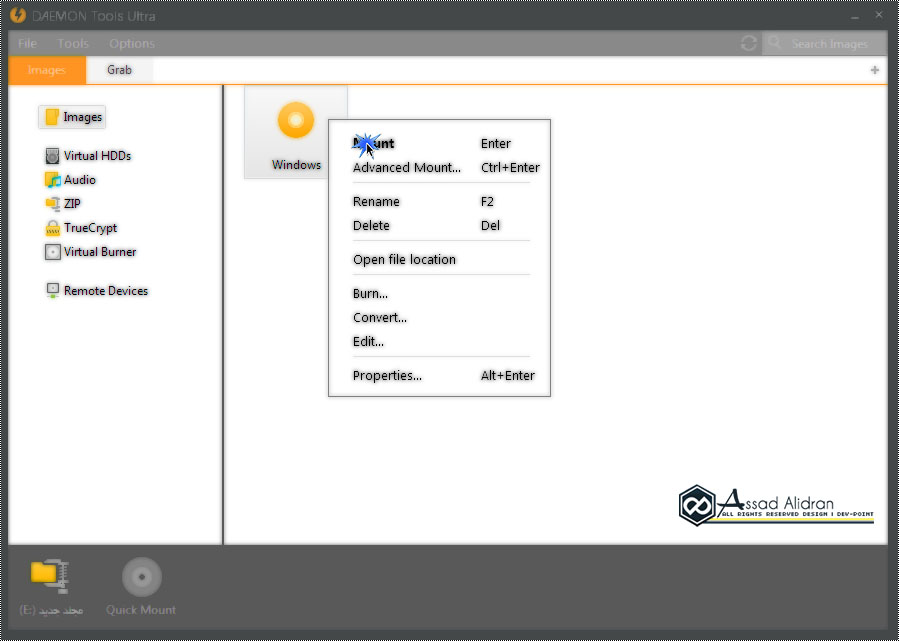Click the (E:) drive label text
899x641 pixels.
pyautogui.click(x=51, y=610)
